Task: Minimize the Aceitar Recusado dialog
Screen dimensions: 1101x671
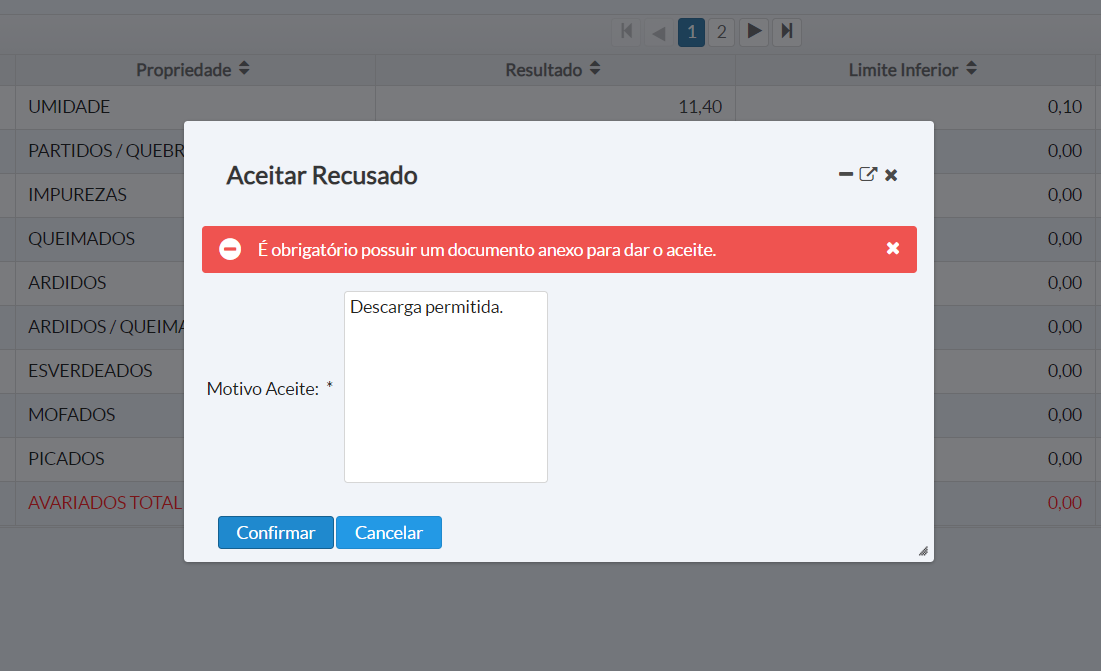Action: point(846,175)
